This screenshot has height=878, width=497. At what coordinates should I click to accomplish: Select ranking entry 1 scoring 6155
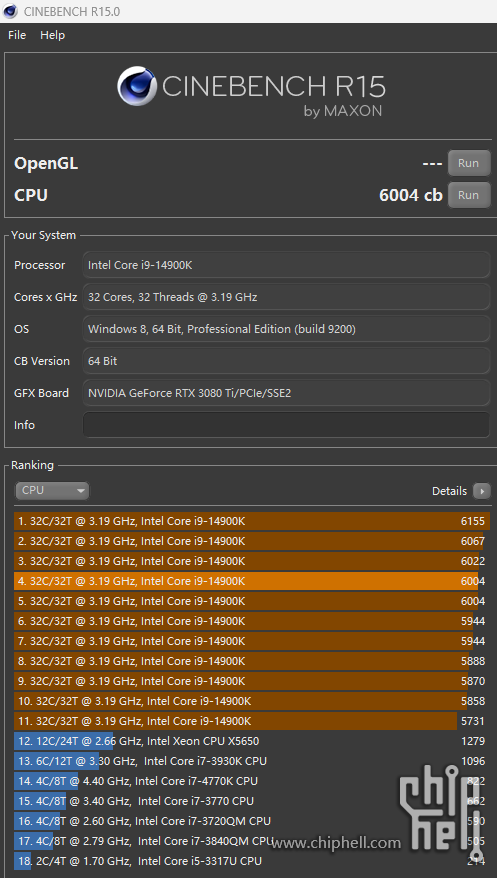pos(252,521)
